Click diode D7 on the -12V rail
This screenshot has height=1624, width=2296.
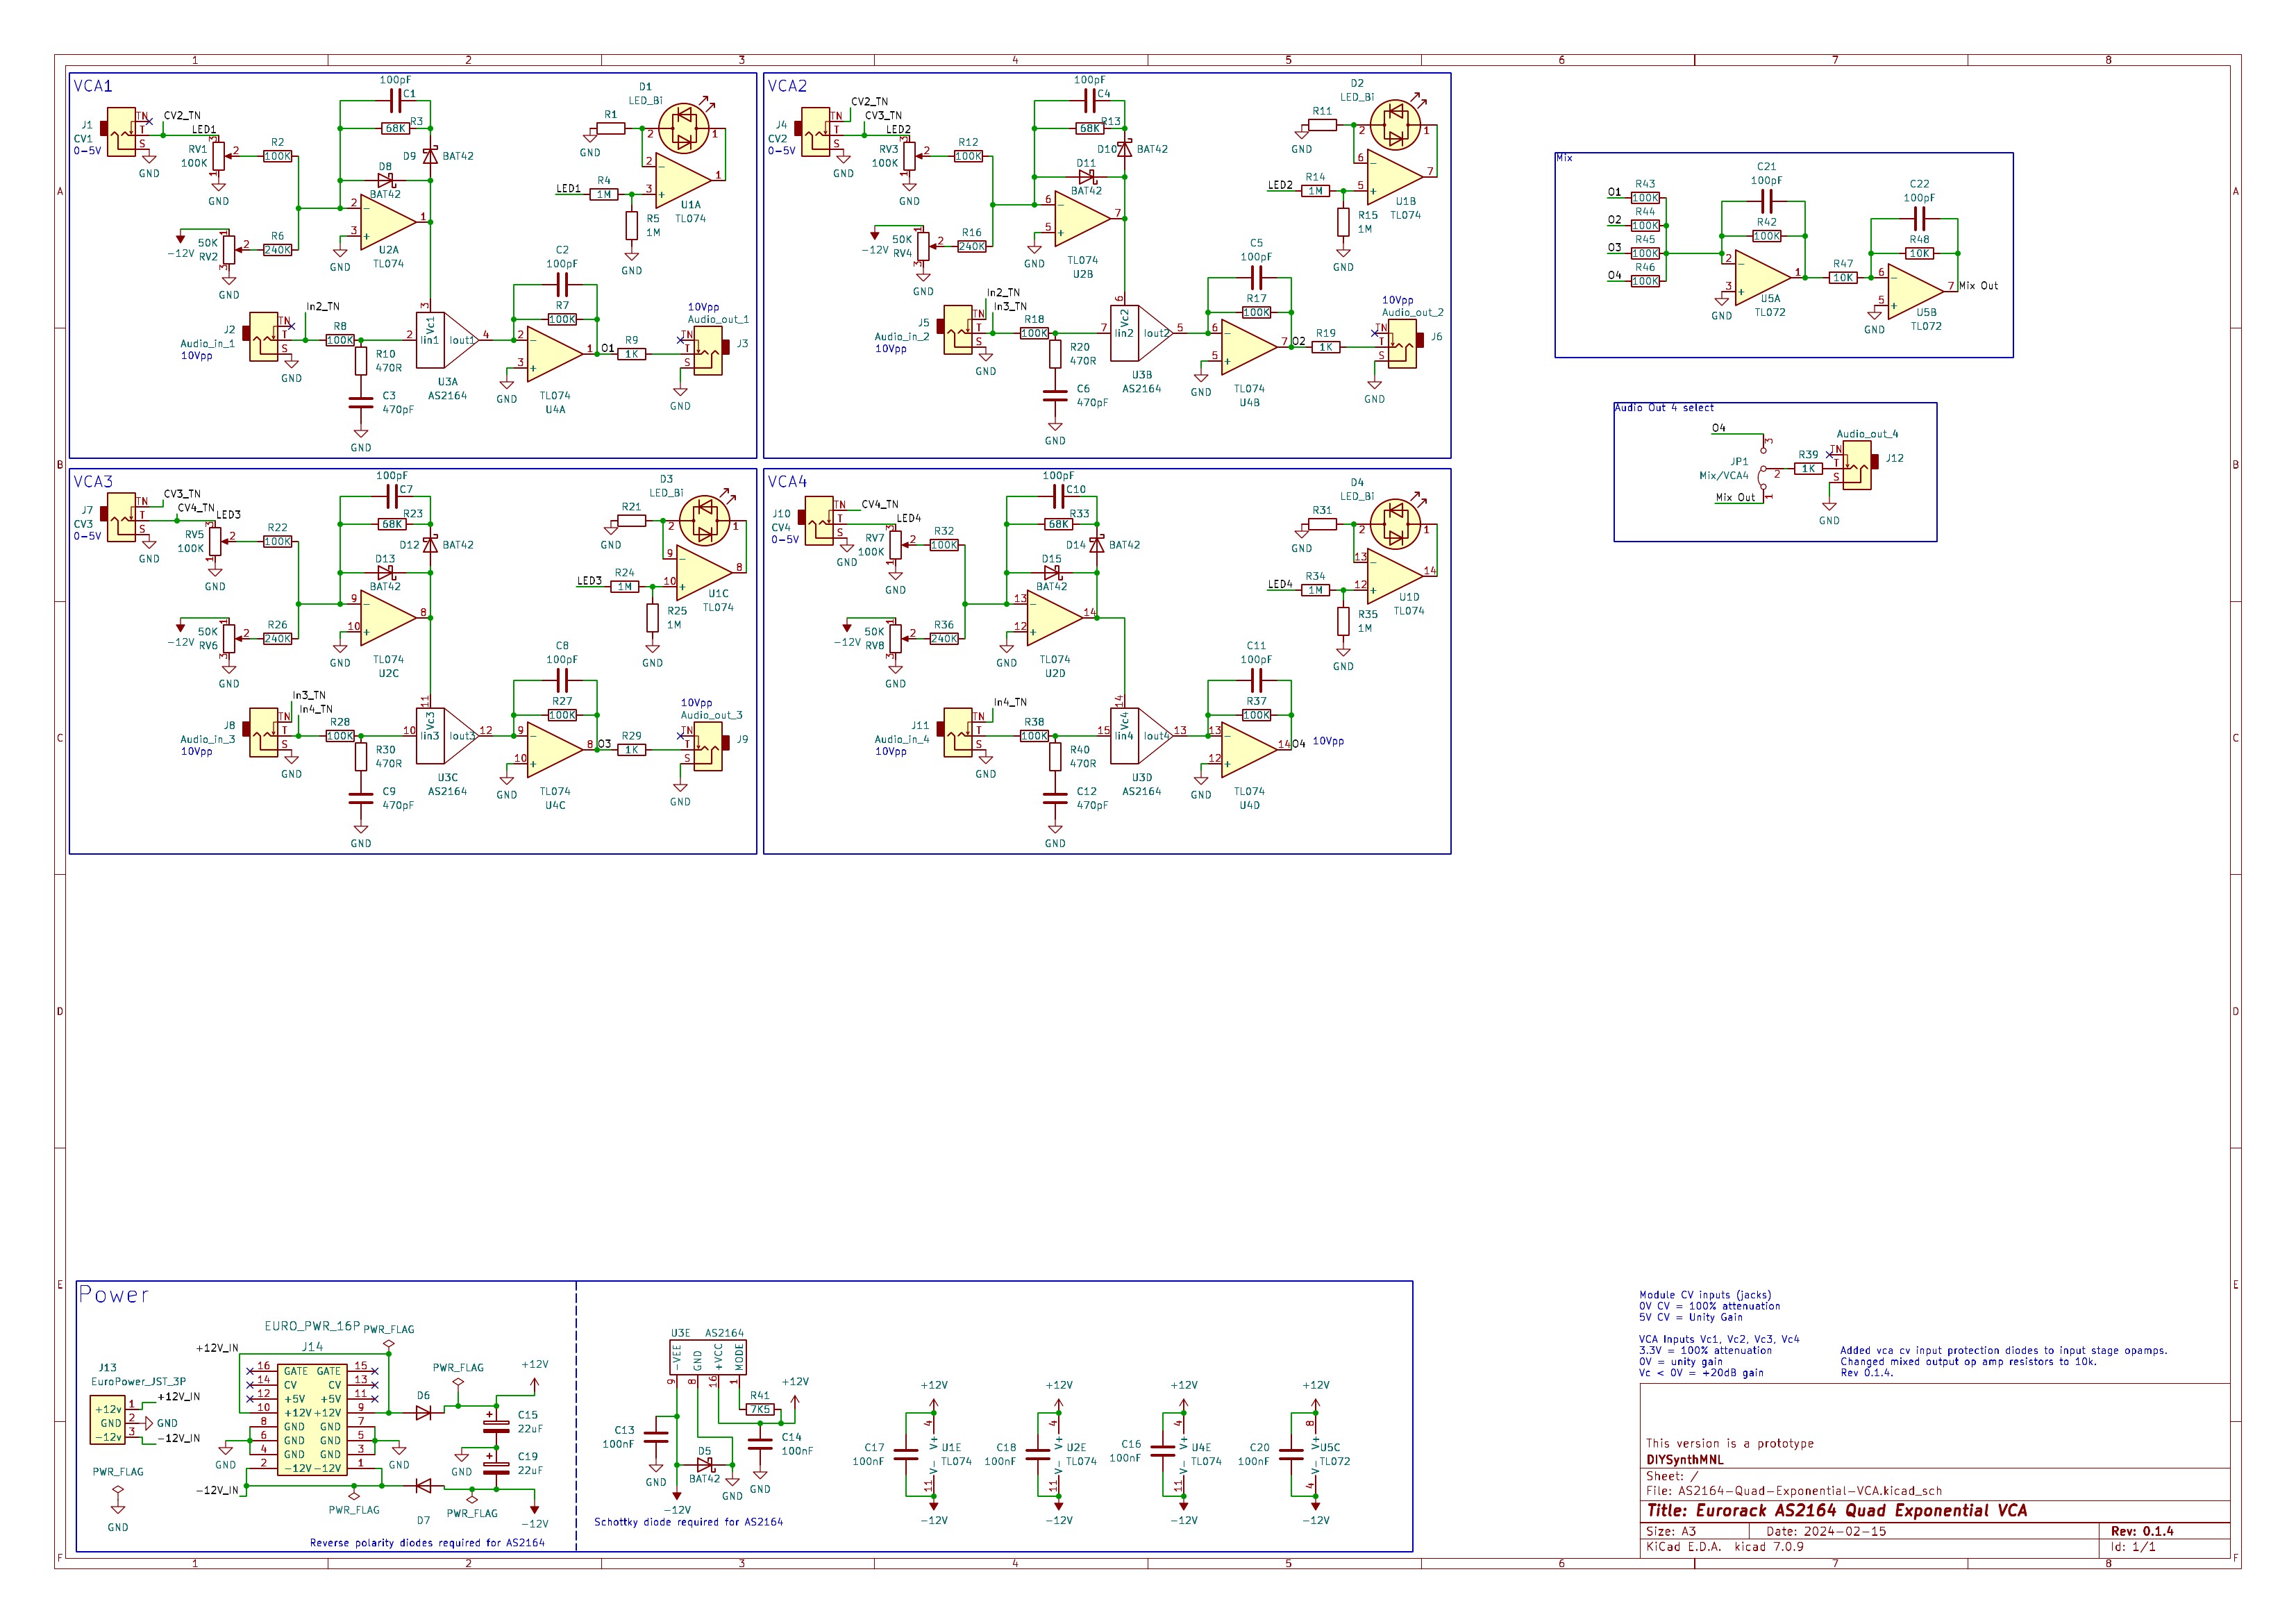pos(424,1486)
